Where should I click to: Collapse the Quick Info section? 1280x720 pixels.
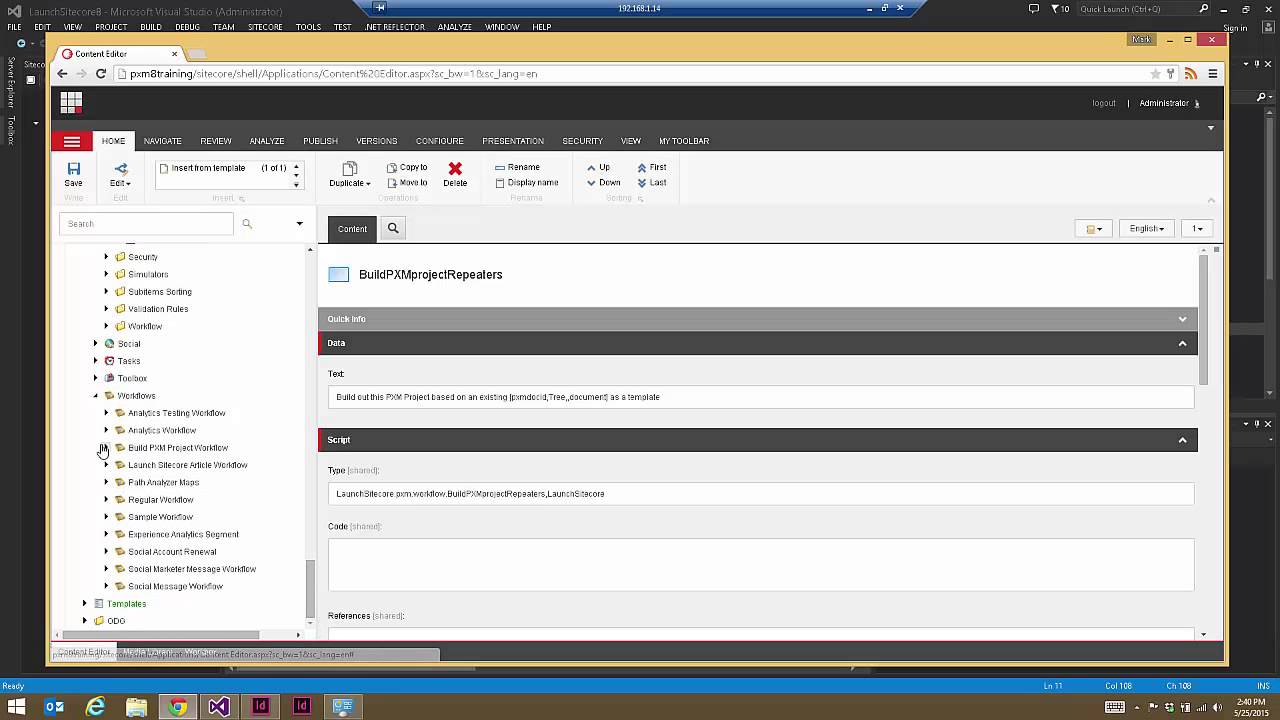click(1182, 319)
